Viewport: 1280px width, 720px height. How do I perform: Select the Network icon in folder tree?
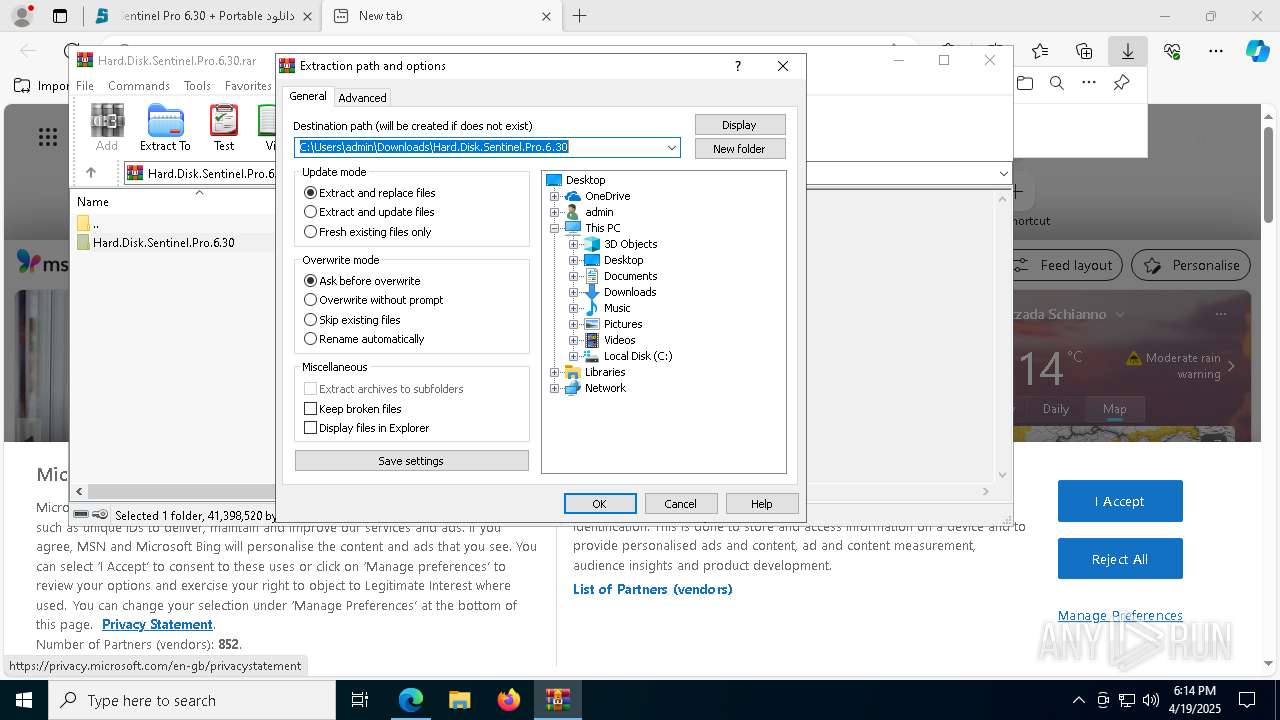point(573,388)
